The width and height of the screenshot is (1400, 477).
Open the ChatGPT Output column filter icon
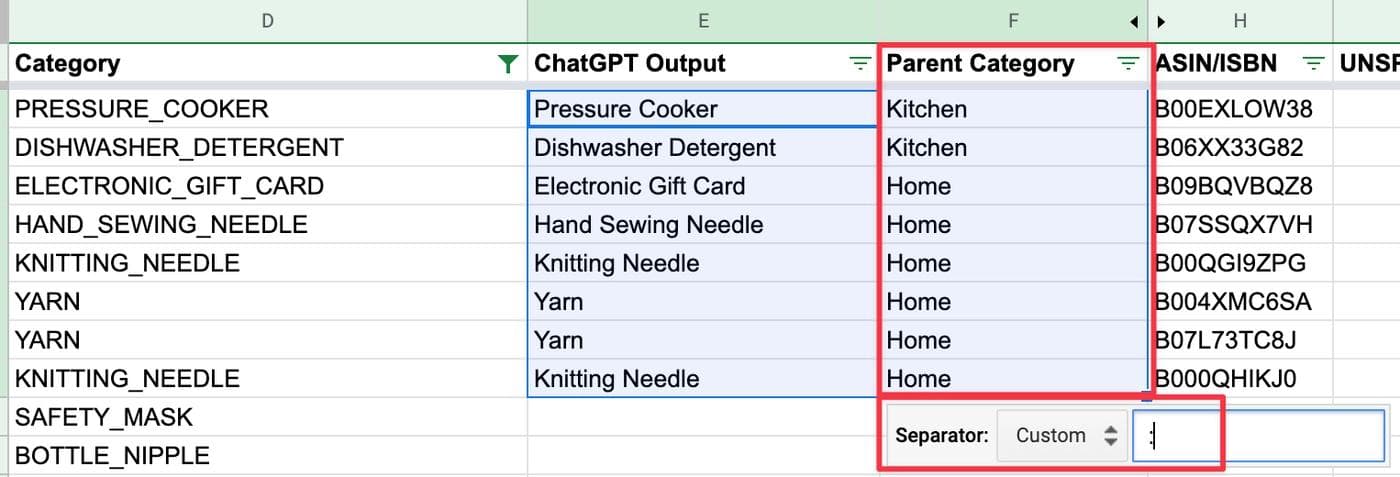tap(859, 64)
